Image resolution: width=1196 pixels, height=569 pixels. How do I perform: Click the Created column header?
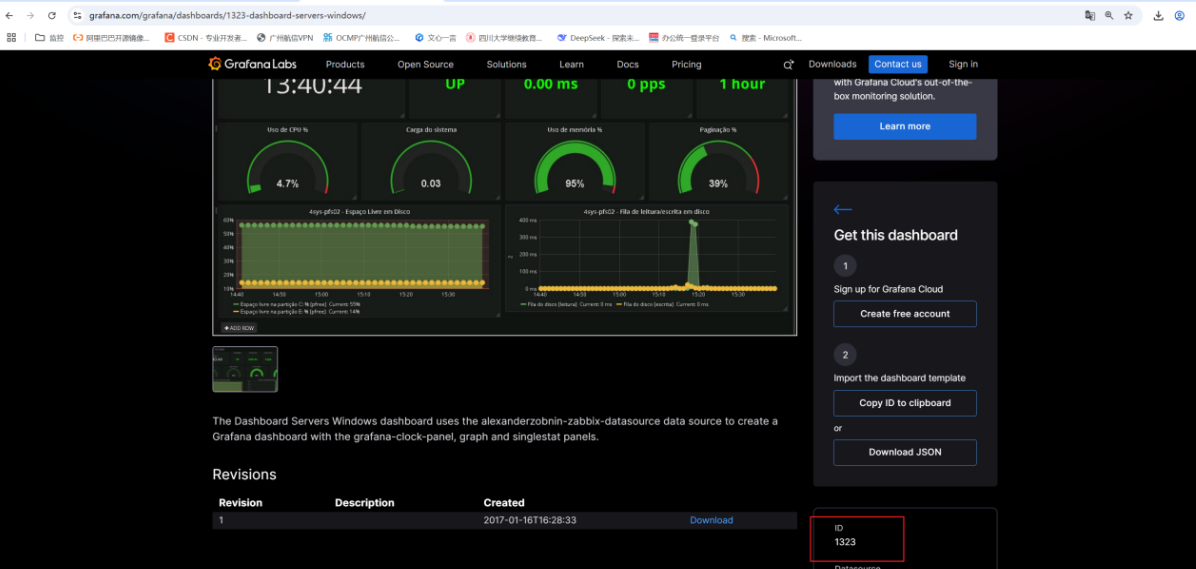pos(504,503)
